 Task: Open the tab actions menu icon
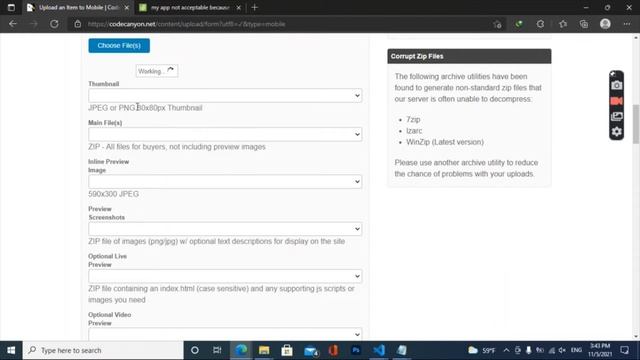[x=11, y=7]
